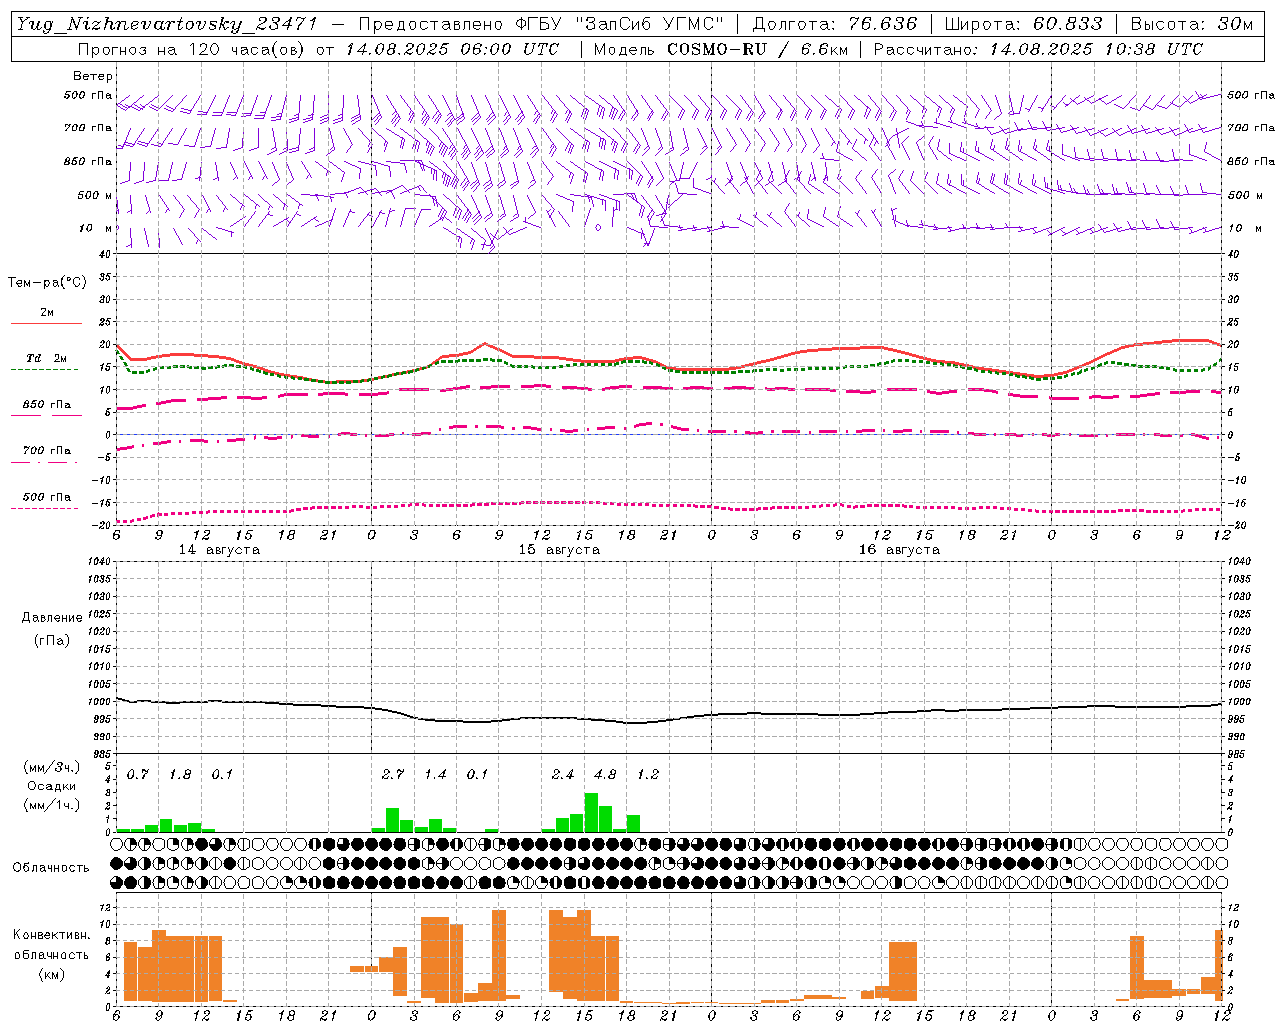Click the Конвективн. облачность panel label
This screenshot has width=1280, height=1024.
[51, 945]
